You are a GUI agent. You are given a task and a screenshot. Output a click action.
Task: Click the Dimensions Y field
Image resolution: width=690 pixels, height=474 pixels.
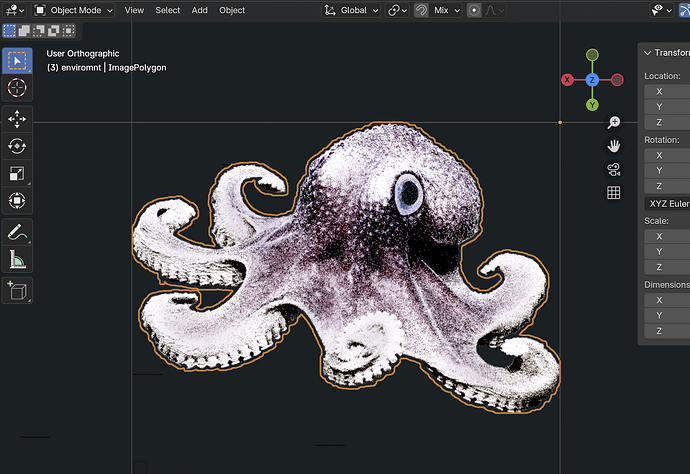click(667, 316)
